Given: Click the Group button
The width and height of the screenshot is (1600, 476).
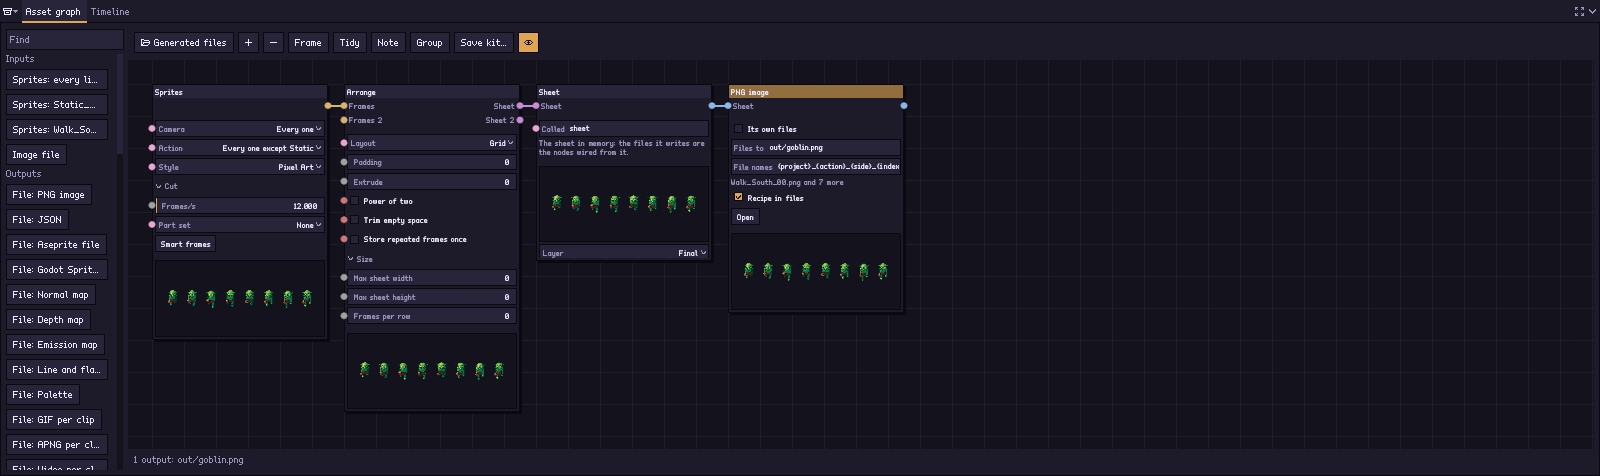Looking at the screenshot, I should (429, 42).
